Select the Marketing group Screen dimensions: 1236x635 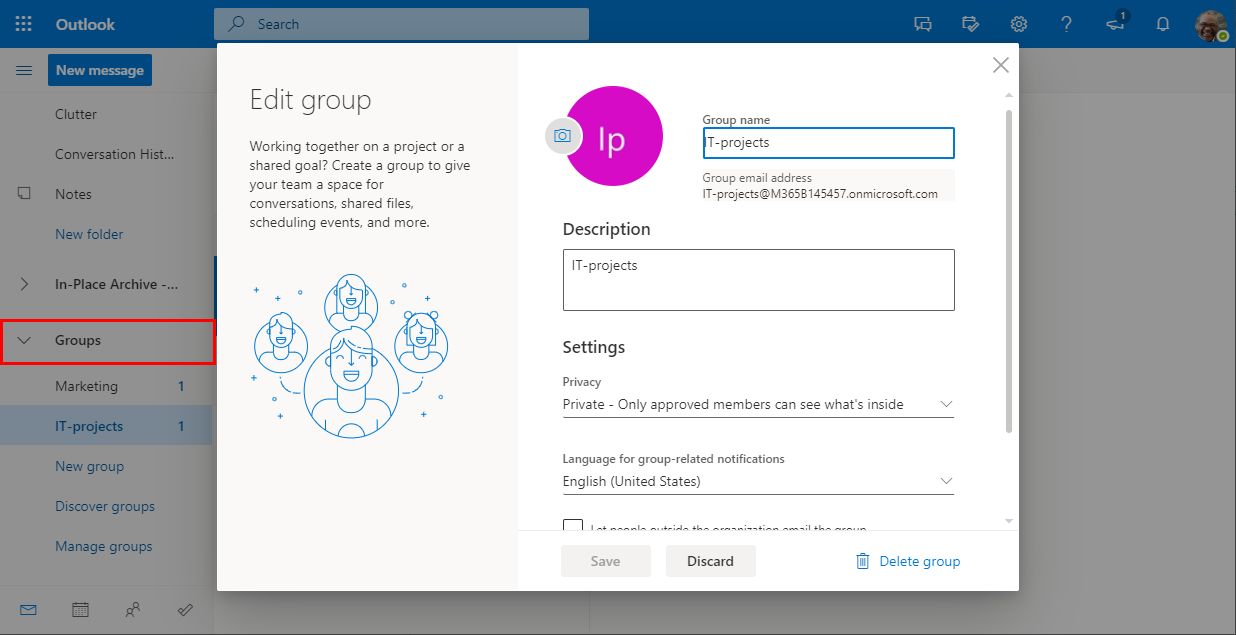(86, 386)
